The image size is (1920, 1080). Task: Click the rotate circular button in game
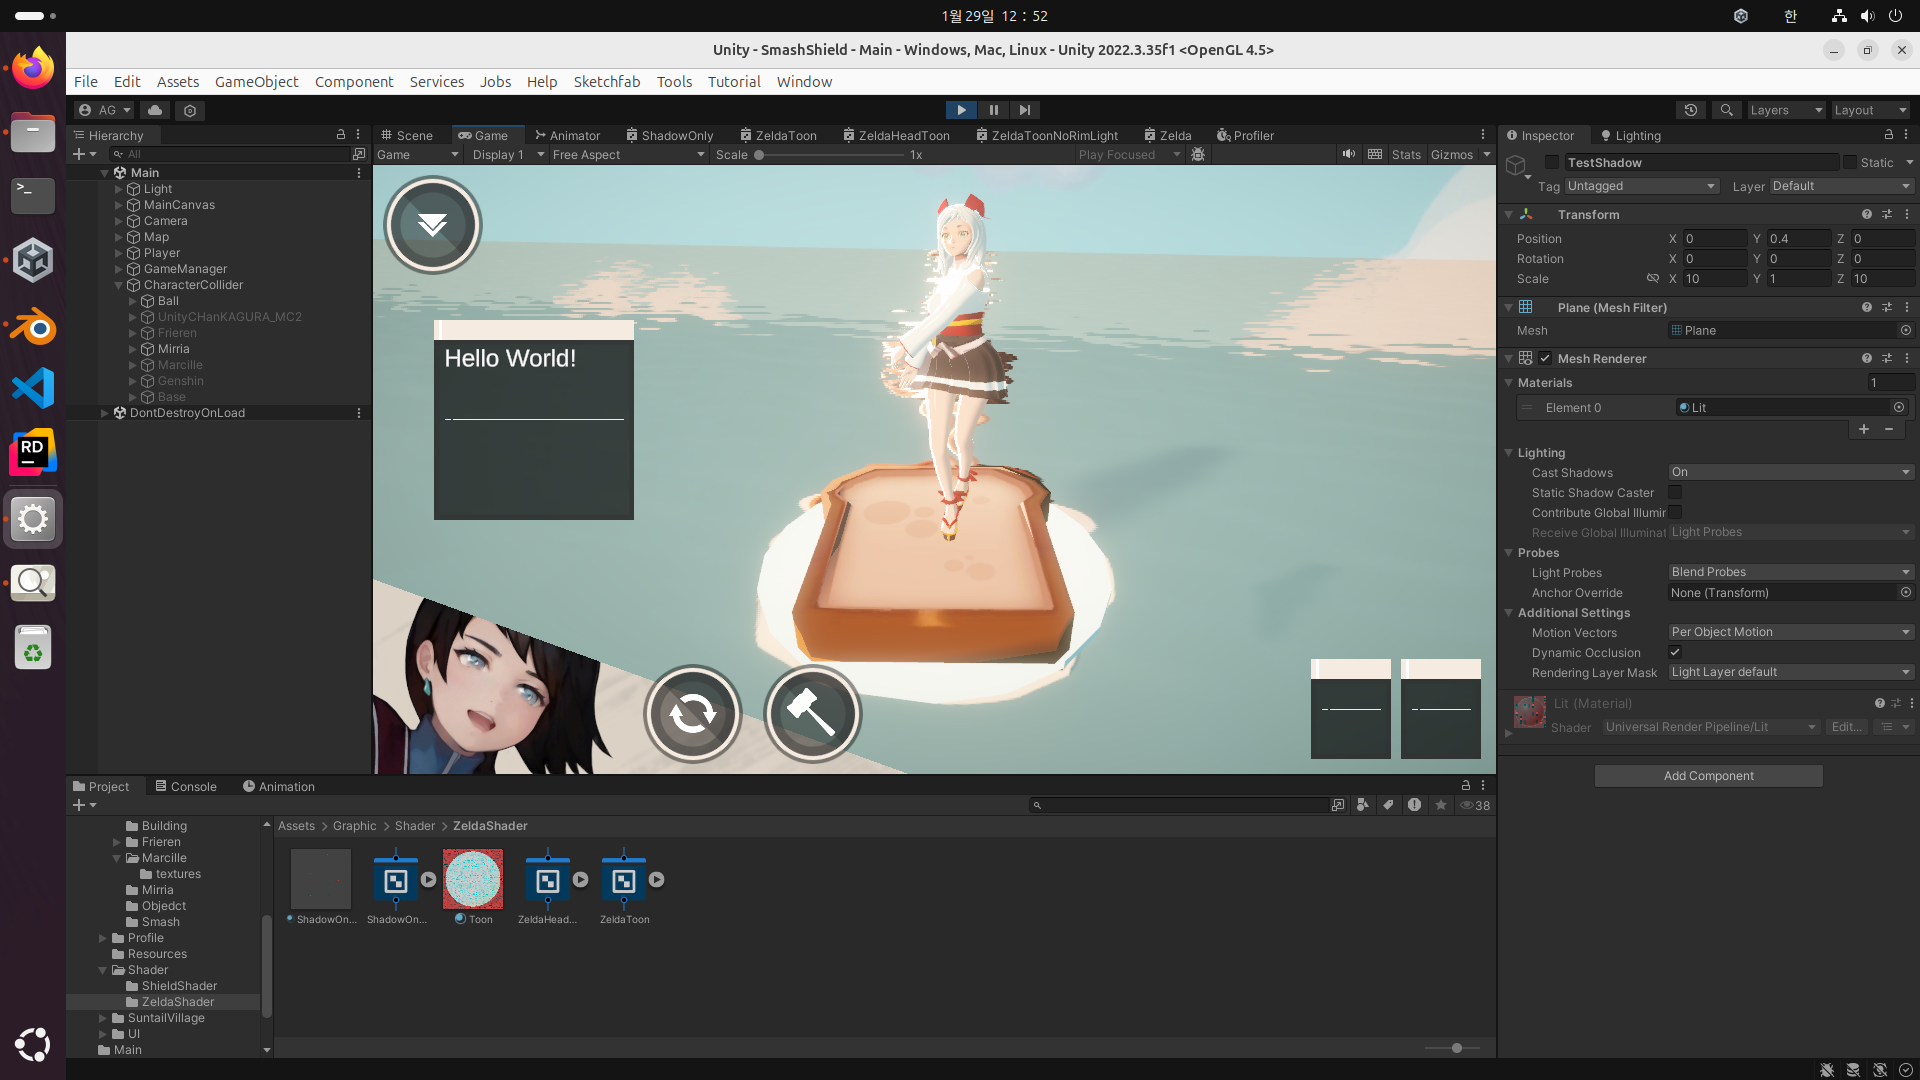(x=692, y=714)
